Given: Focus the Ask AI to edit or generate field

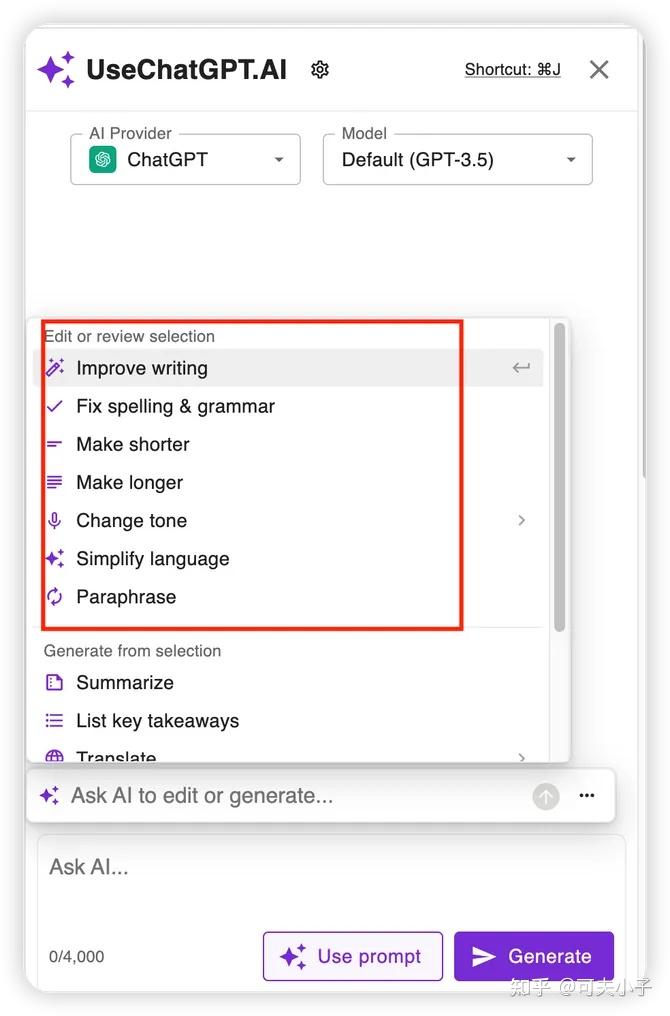Looking at the screenshot, I should (x=290, y=796).
